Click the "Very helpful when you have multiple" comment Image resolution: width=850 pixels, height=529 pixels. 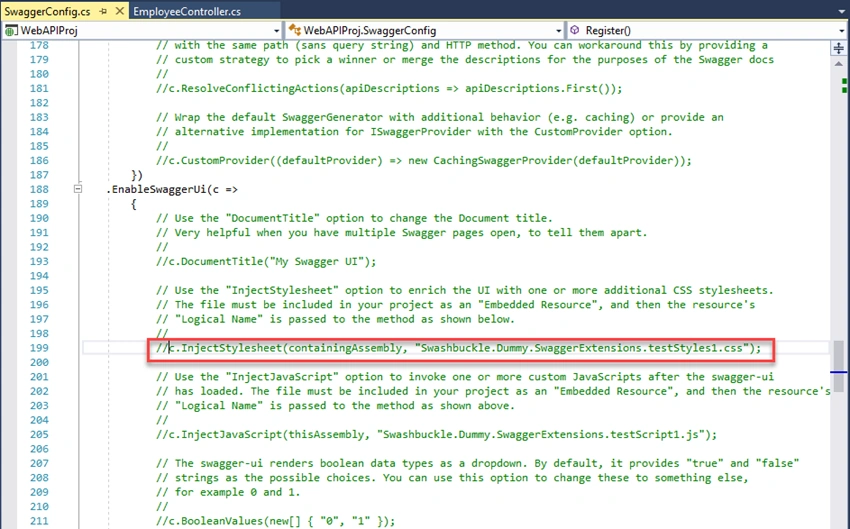401,233
